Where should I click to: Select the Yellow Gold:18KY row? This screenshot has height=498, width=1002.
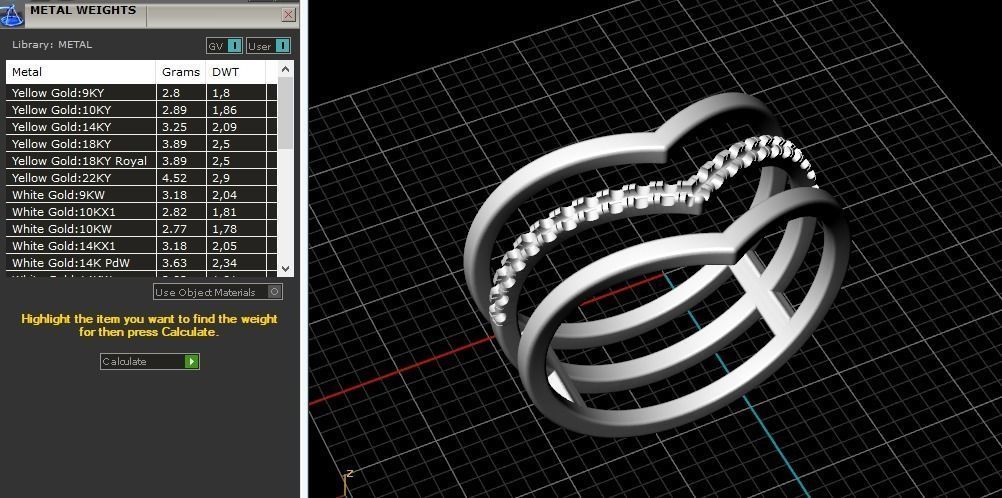[x=142, y=144]
